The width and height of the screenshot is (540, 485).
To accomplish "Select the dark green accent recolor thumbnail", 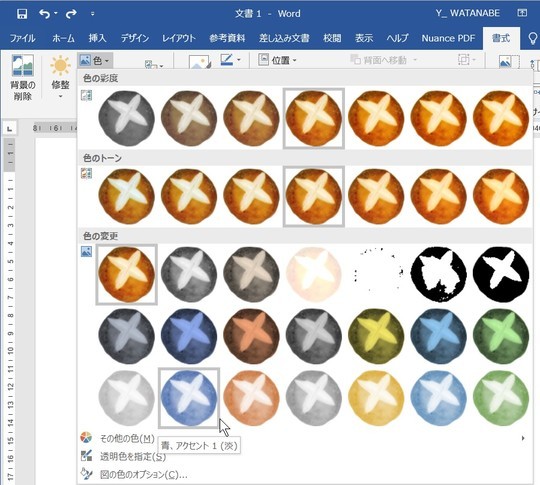I will (501, 336).
